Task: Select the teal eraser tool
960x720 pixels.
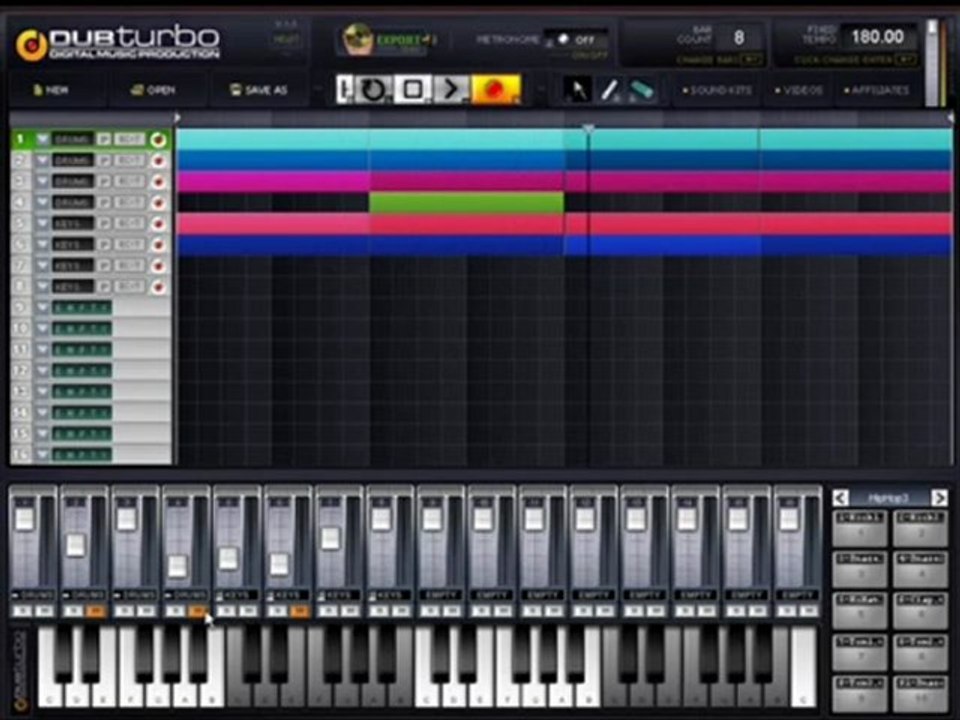Action: pyautogui.click(x=641, y=90)
